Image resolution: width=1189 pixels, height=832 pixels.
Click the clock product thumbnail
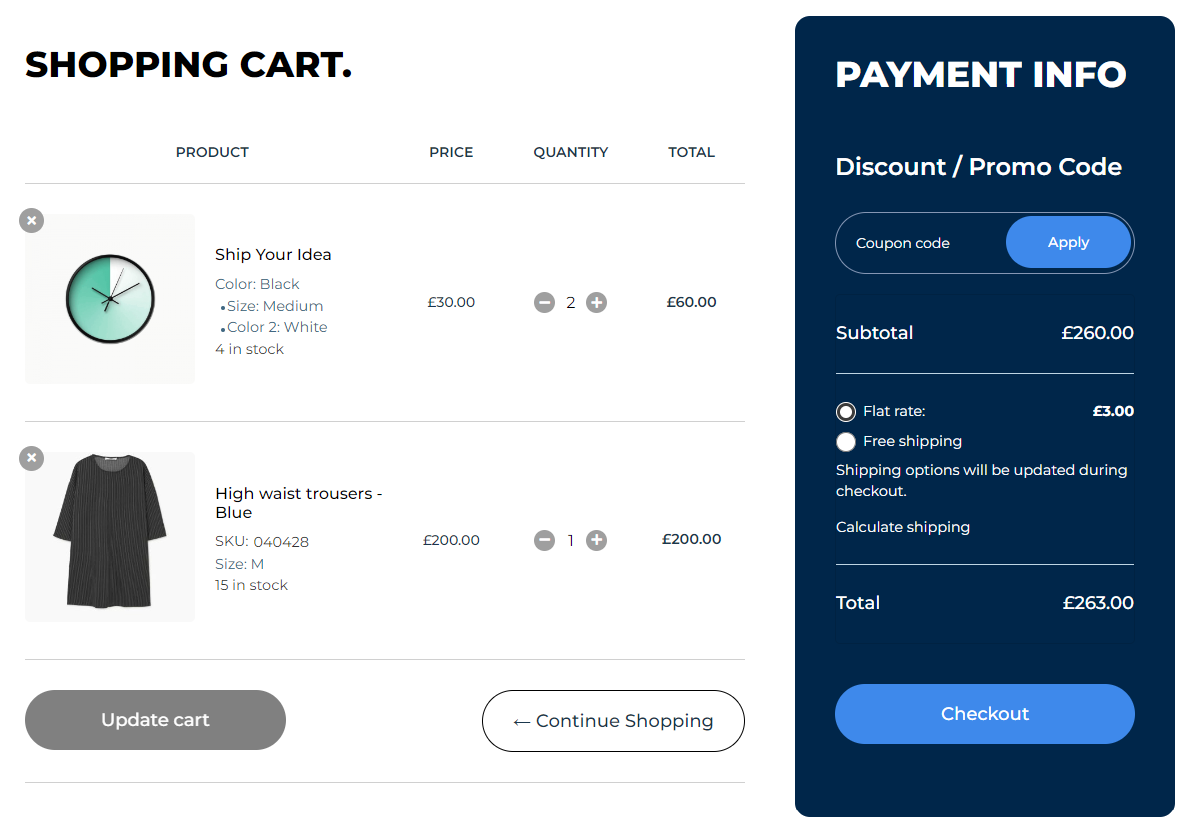pyautogui.click(x=110, y=299)
